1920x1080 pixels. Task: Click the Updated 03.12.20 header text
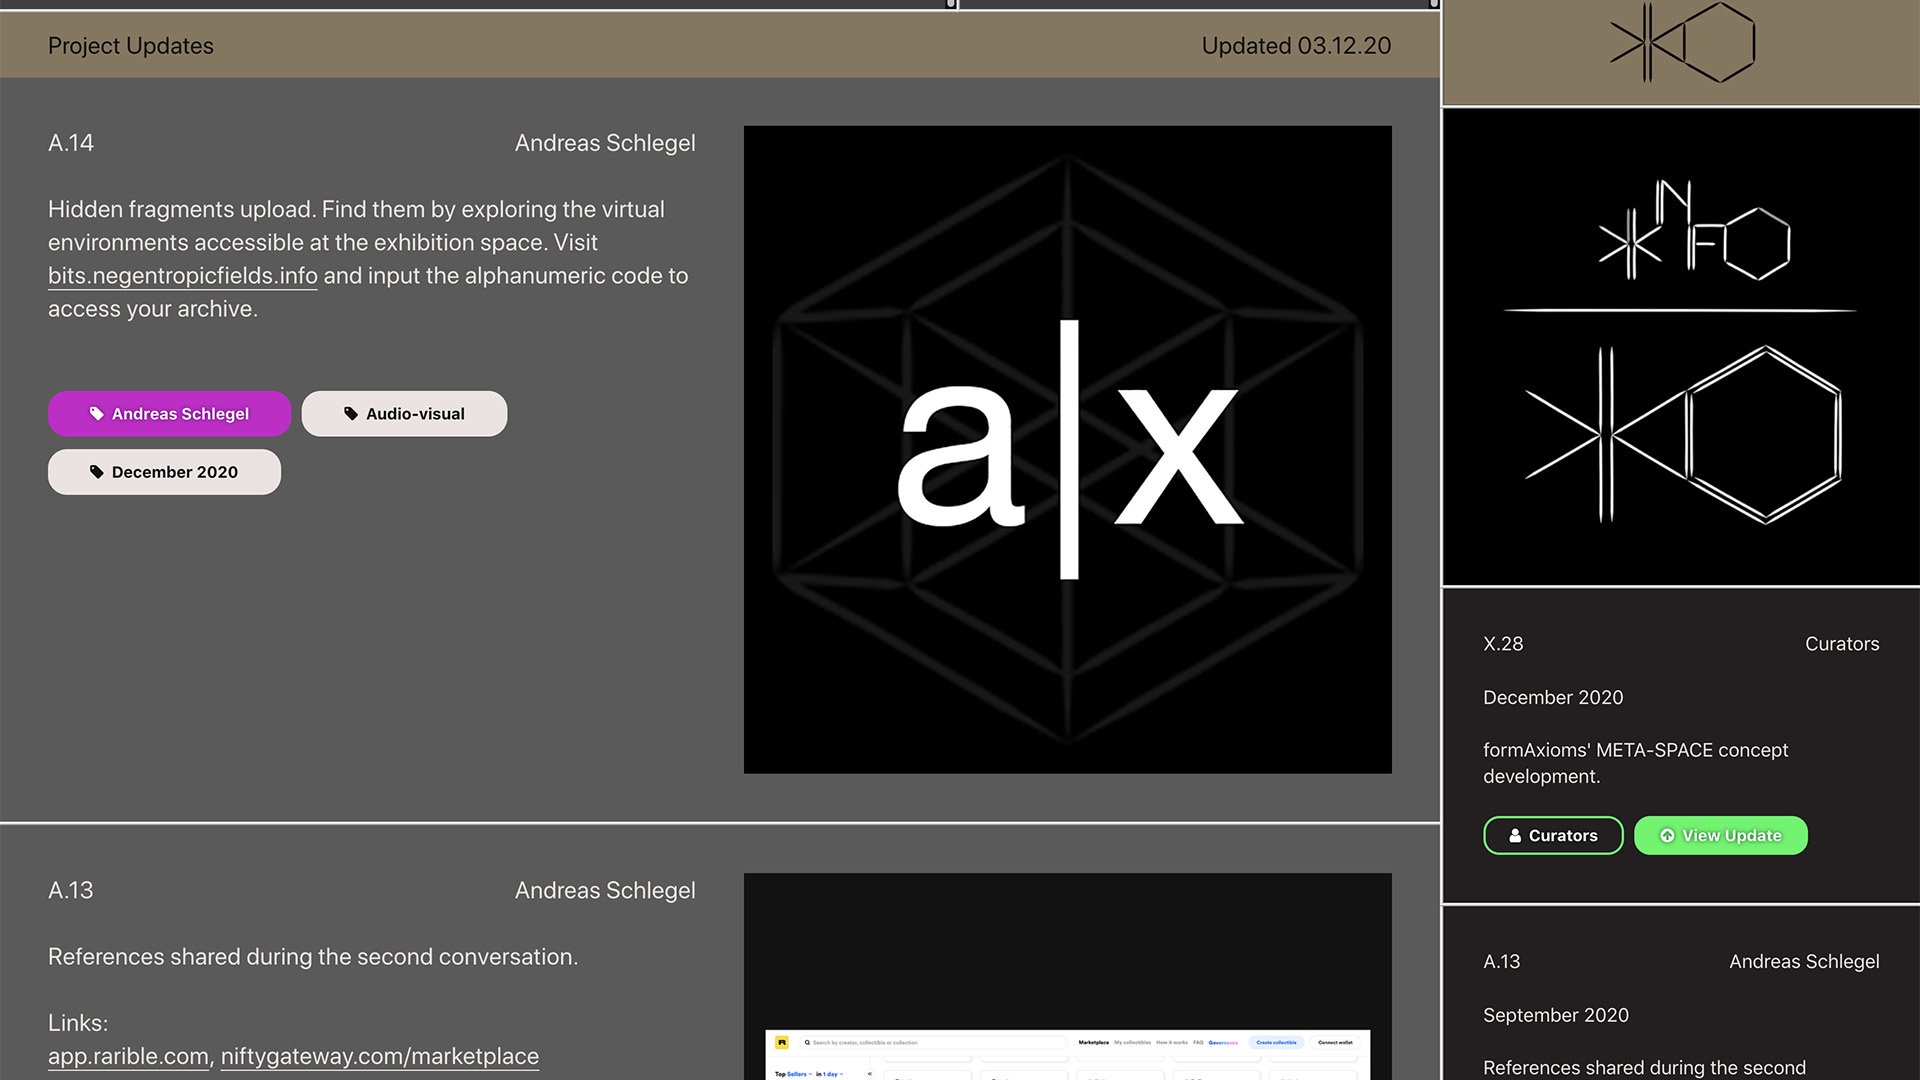(1296, 46)
